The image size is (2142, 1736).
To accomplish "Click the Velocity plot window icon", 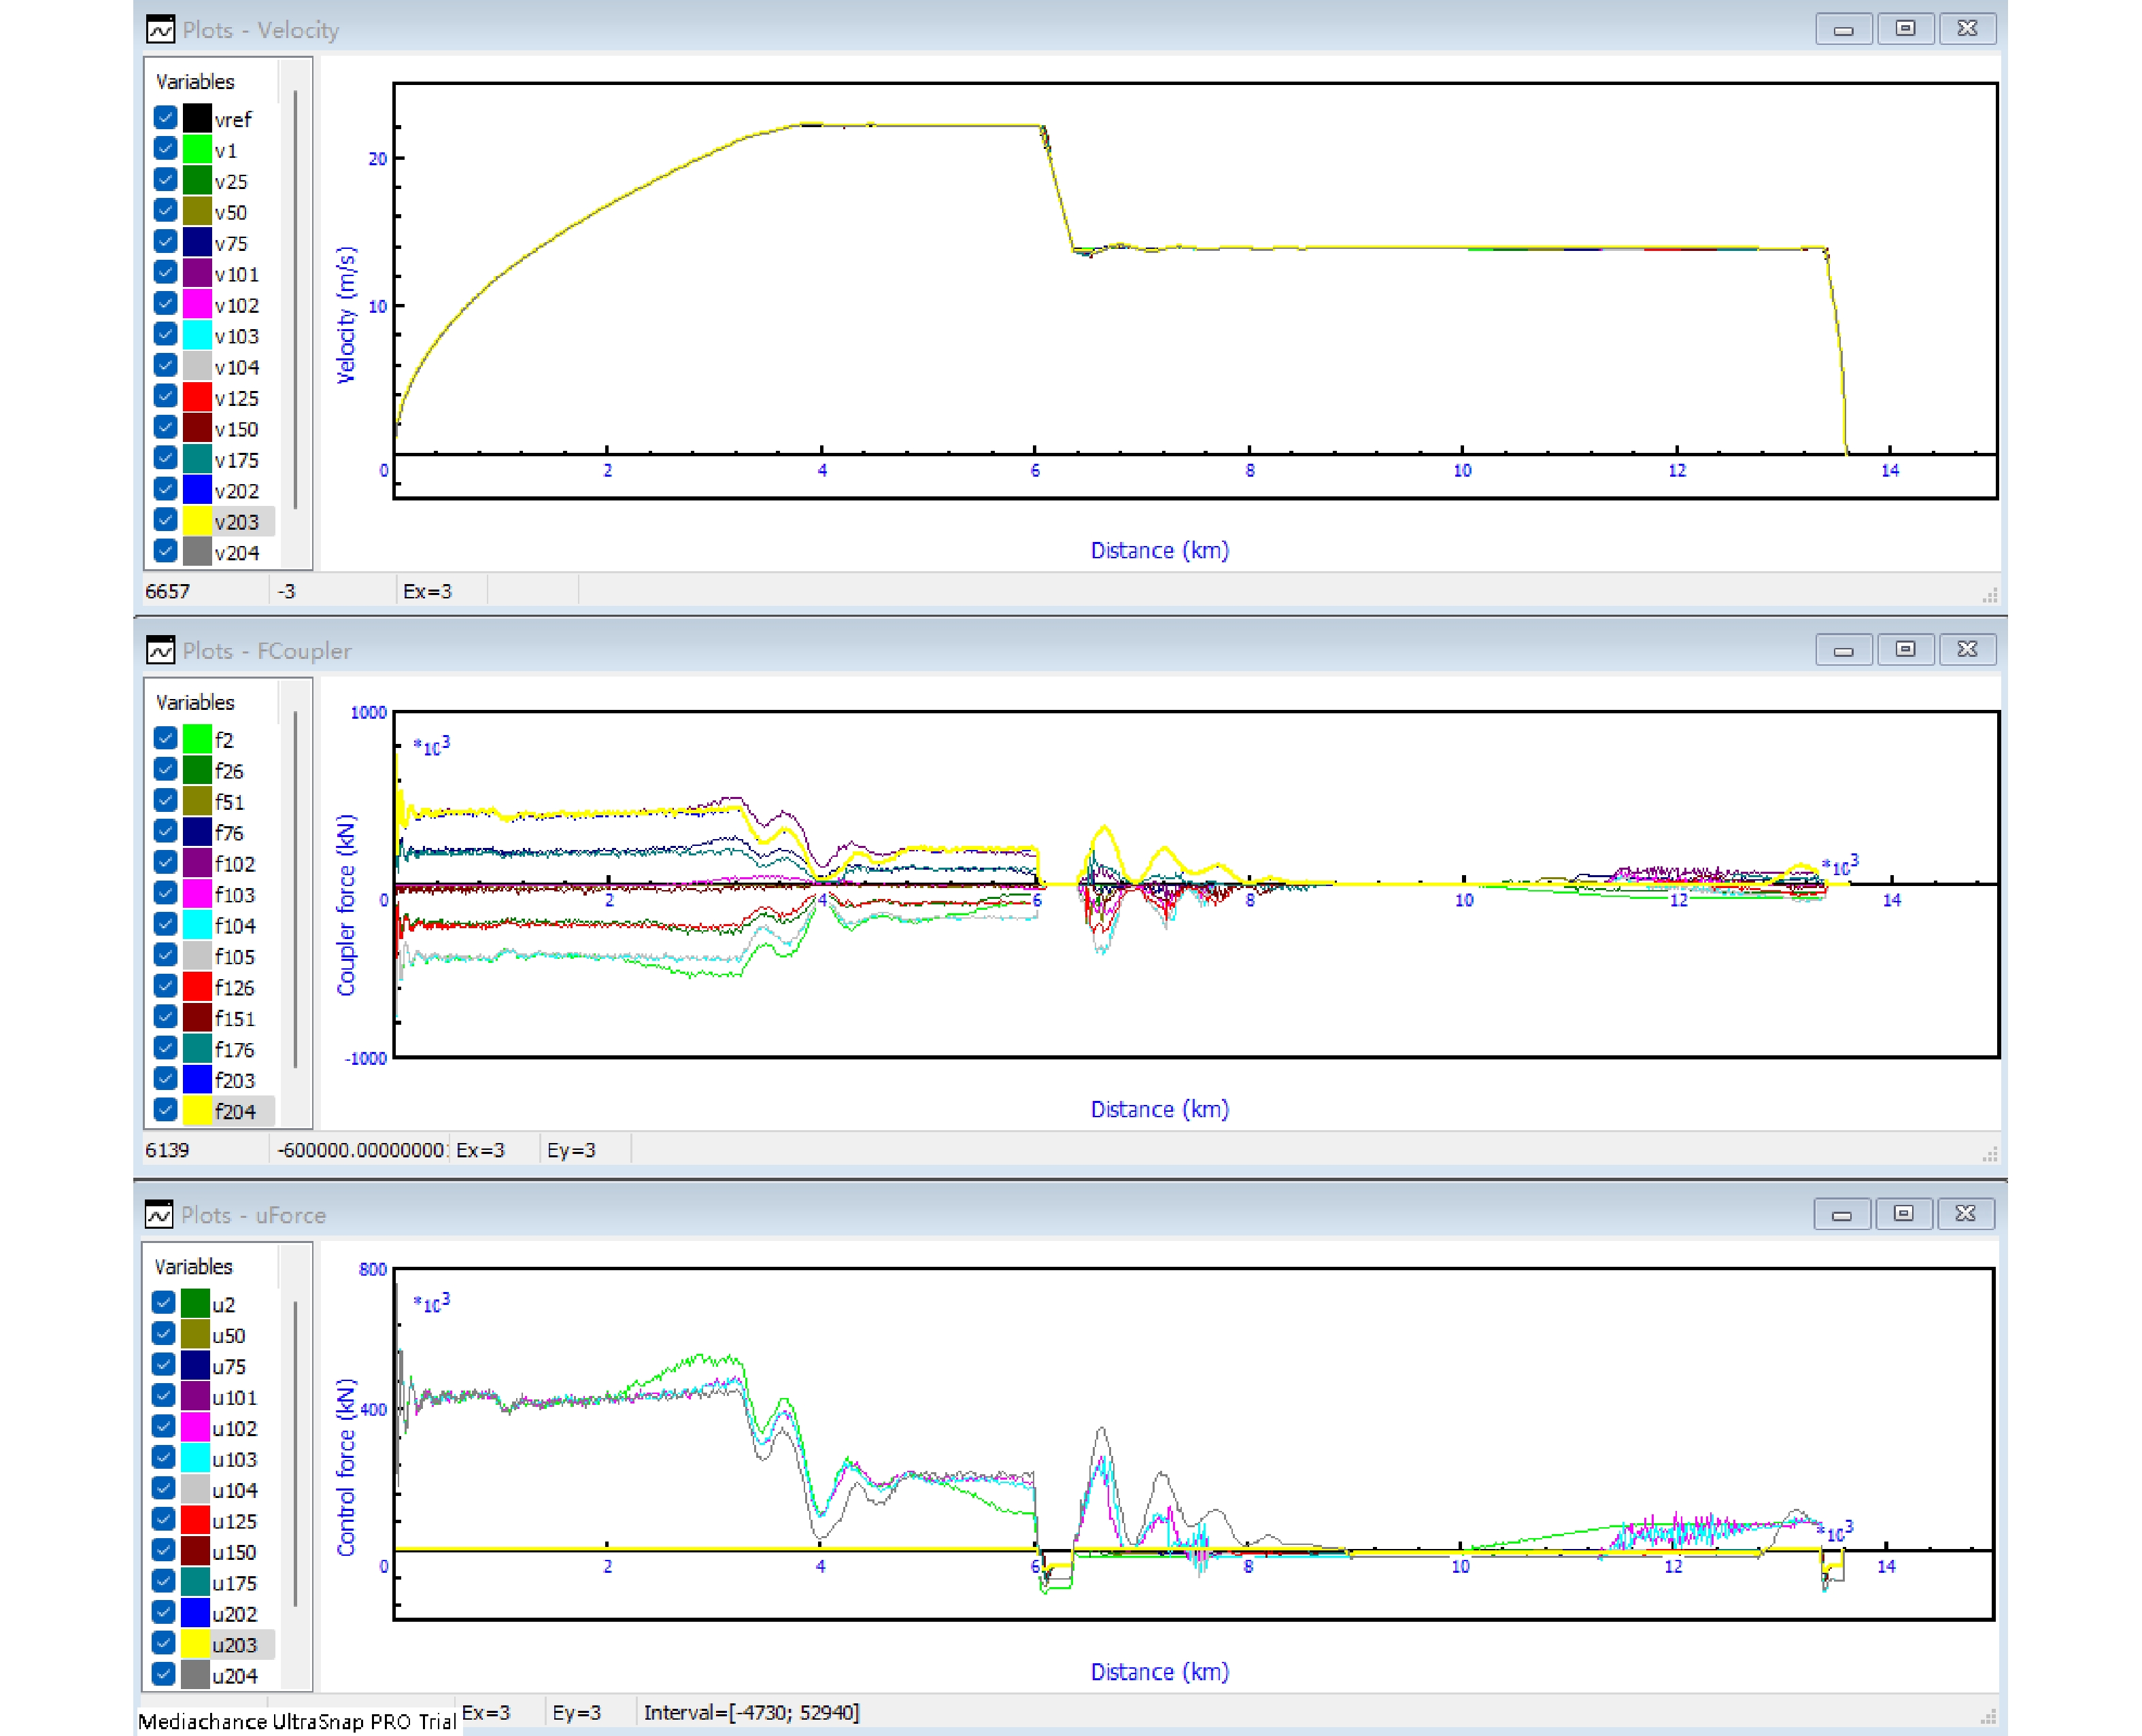I will pyautogui.click(x=160, y=30).
